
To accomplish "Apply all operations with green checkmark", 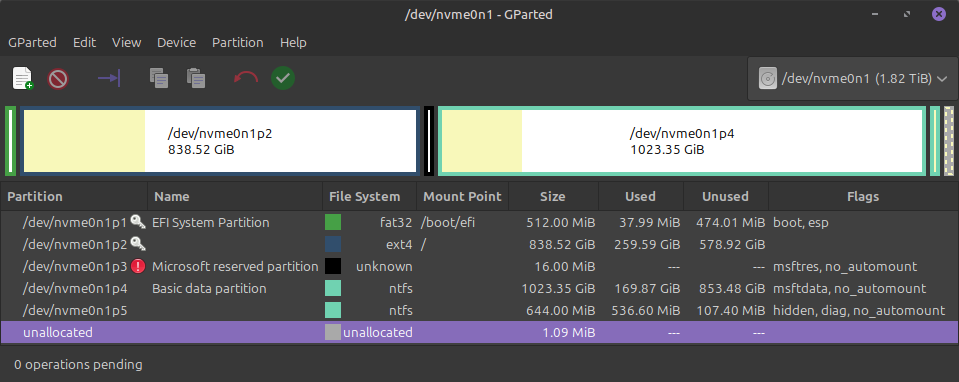I will pos(283,78).
